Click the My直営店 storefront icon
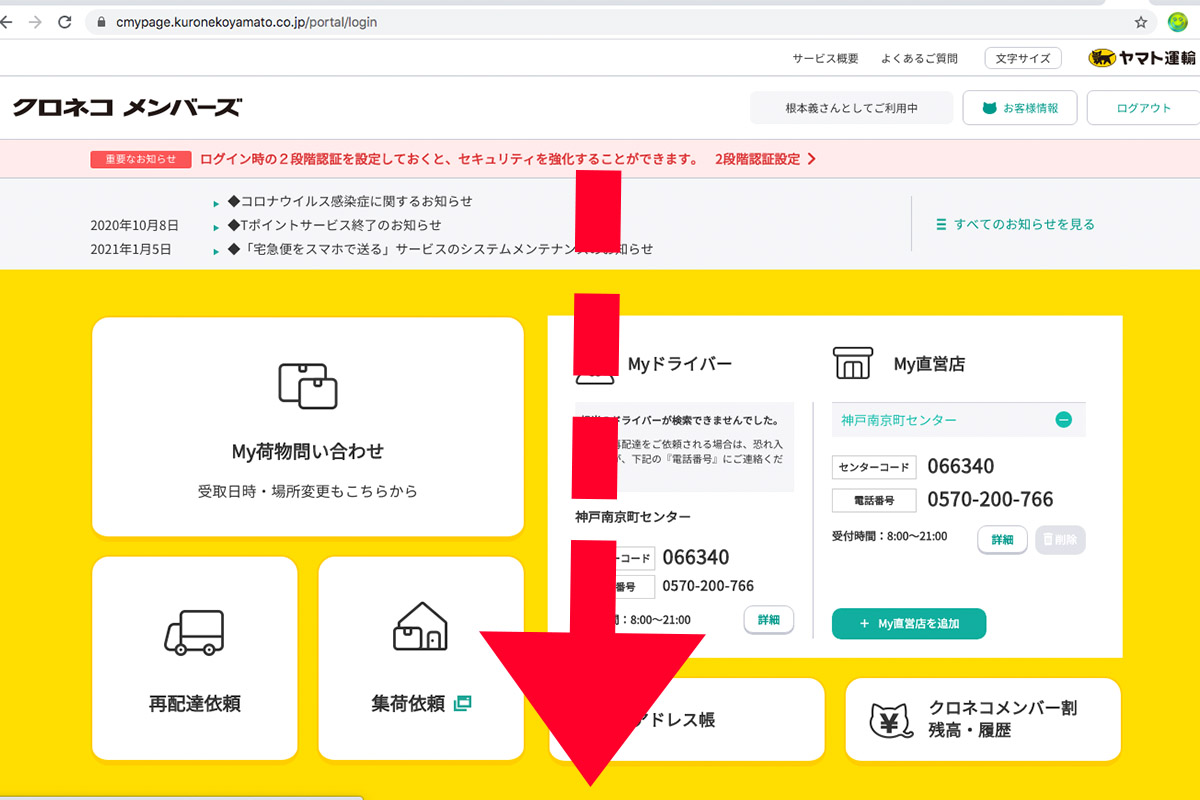 click(854, 364)
